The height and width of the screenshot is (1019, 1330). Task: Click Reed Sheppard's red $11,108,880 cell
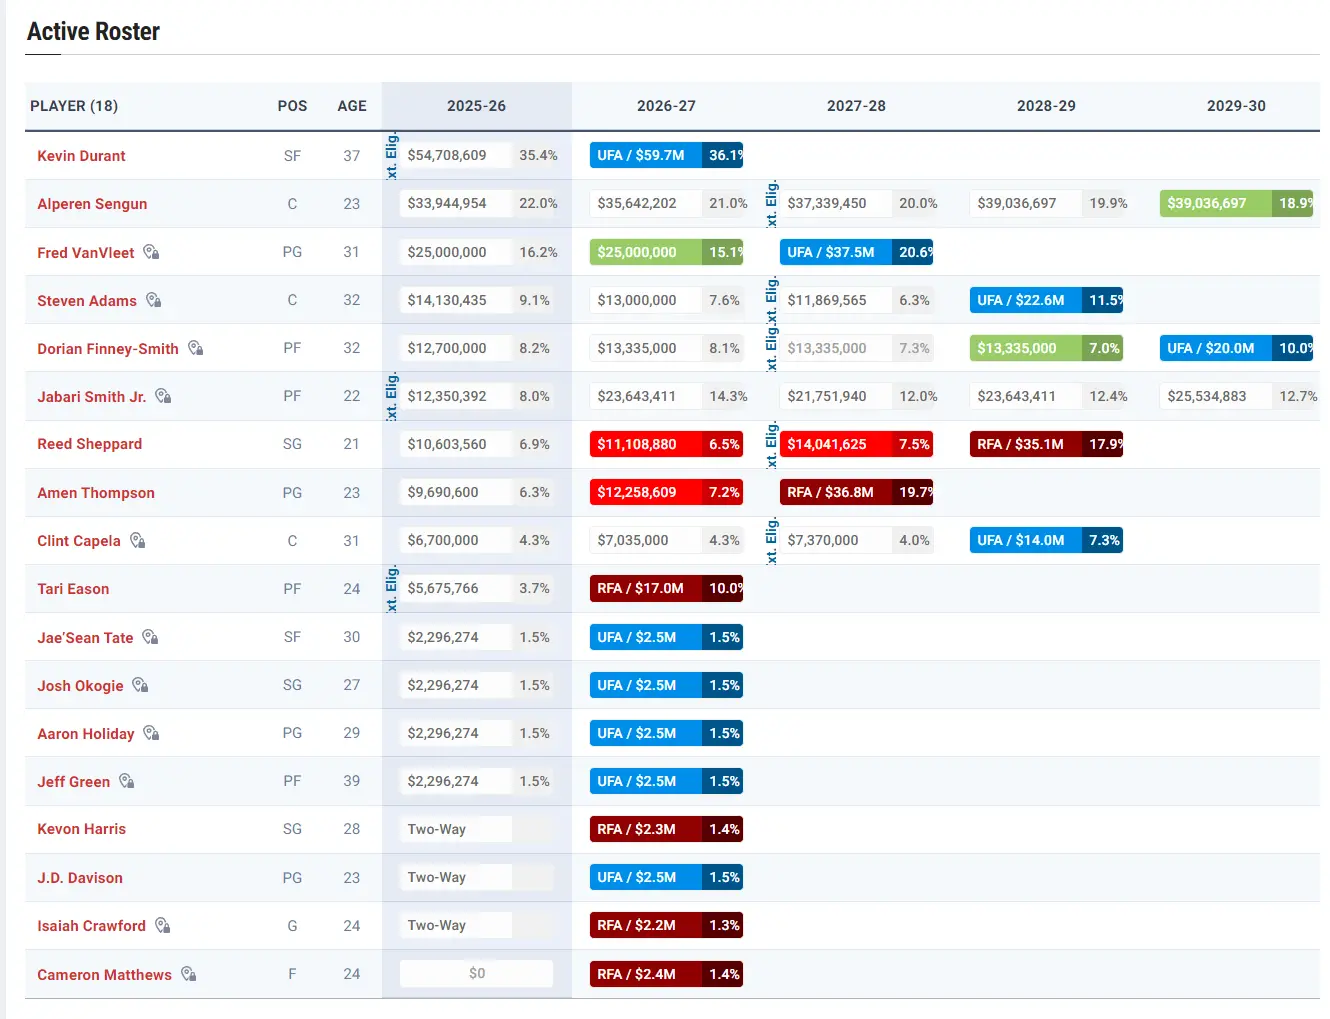click(x=666, y=444)
